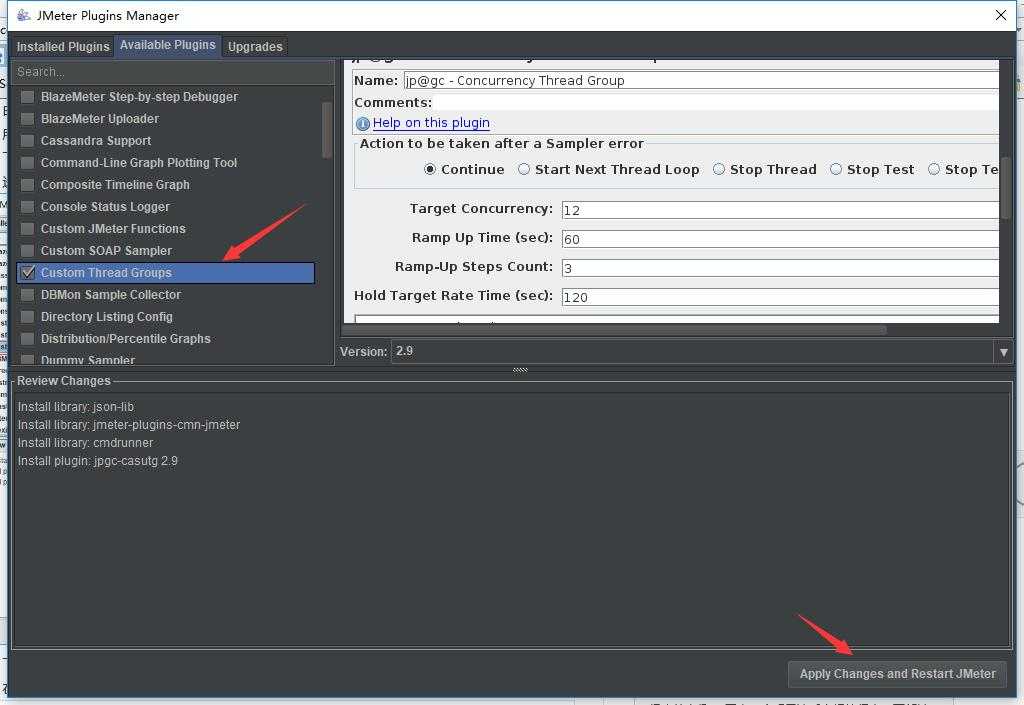Check the Composite Timeline Graph checkbox
1024x705 pixels.
pyautogui.click(x=27, y=185)
